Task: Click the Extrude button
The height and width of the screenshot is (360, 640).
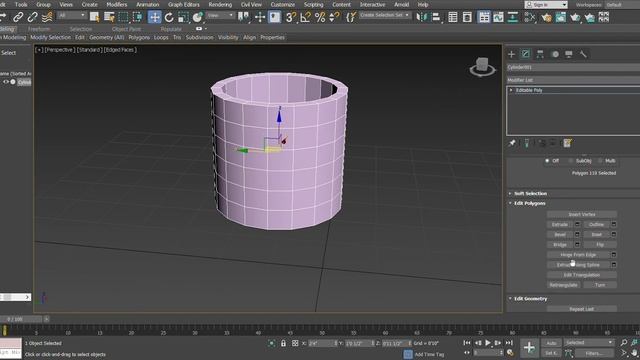Action: tap(560, 224)
